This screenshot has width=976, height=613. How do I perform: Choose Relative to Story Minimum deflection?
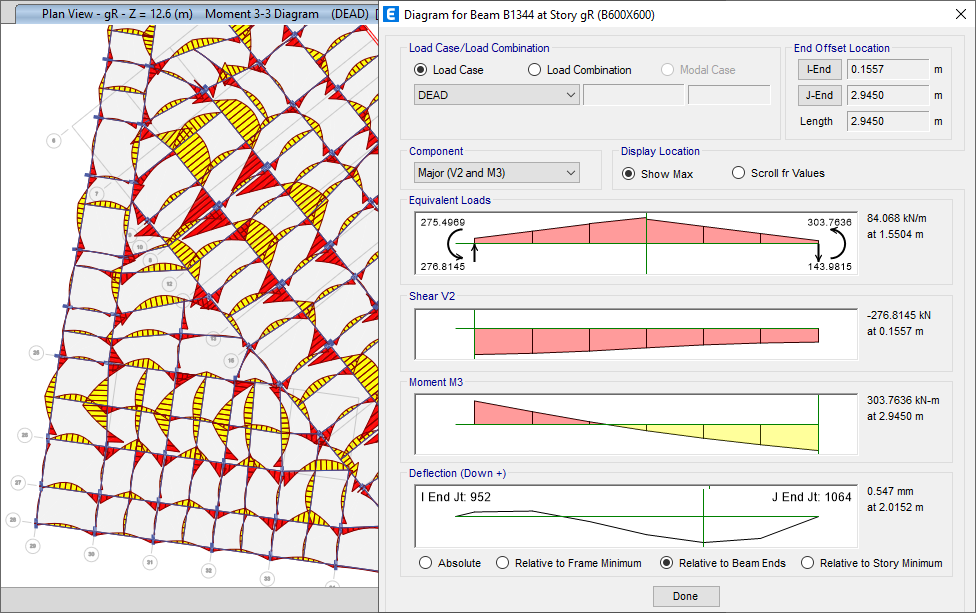click(x=808, y=563)
